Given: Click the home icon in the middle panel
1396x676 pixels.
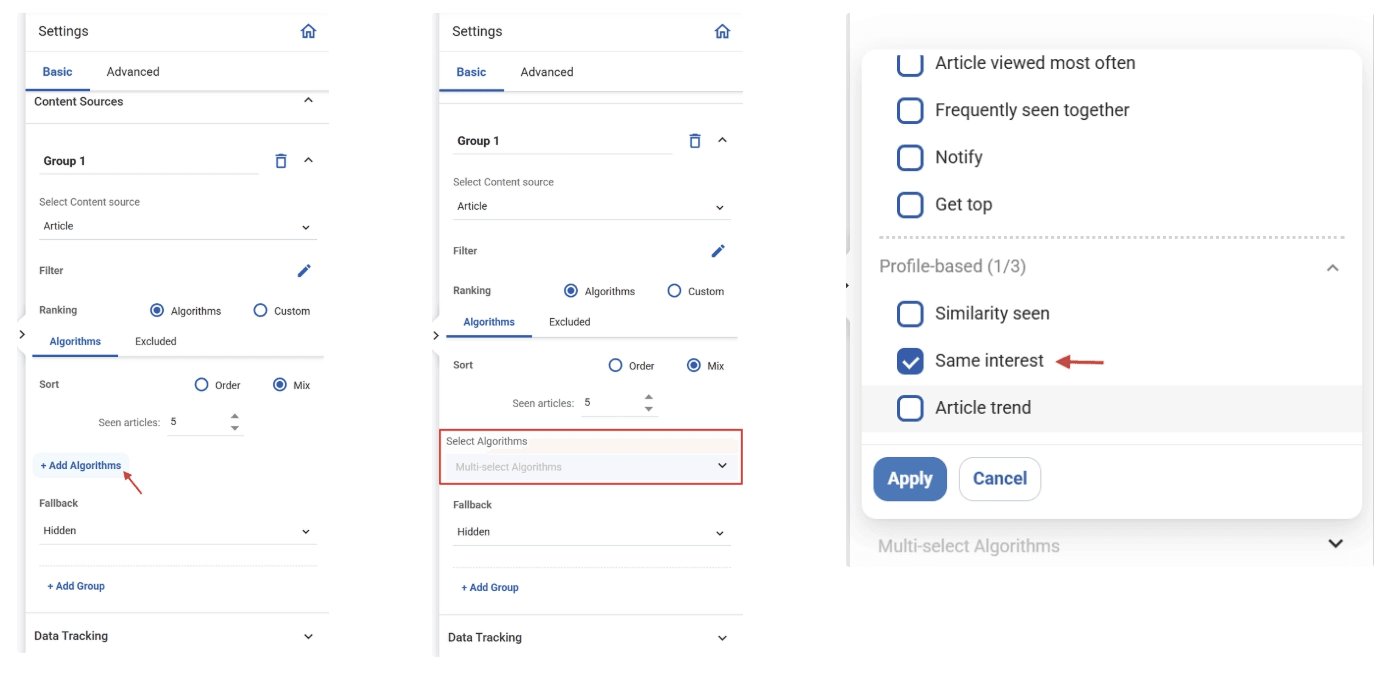Looking at the screenshot, I should point(721,31).
